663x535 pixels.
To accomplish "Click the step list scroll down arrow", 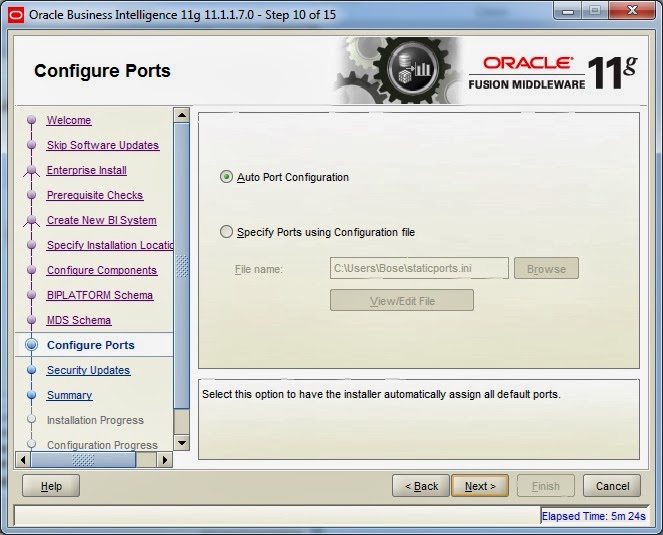I will coord(182,443).
